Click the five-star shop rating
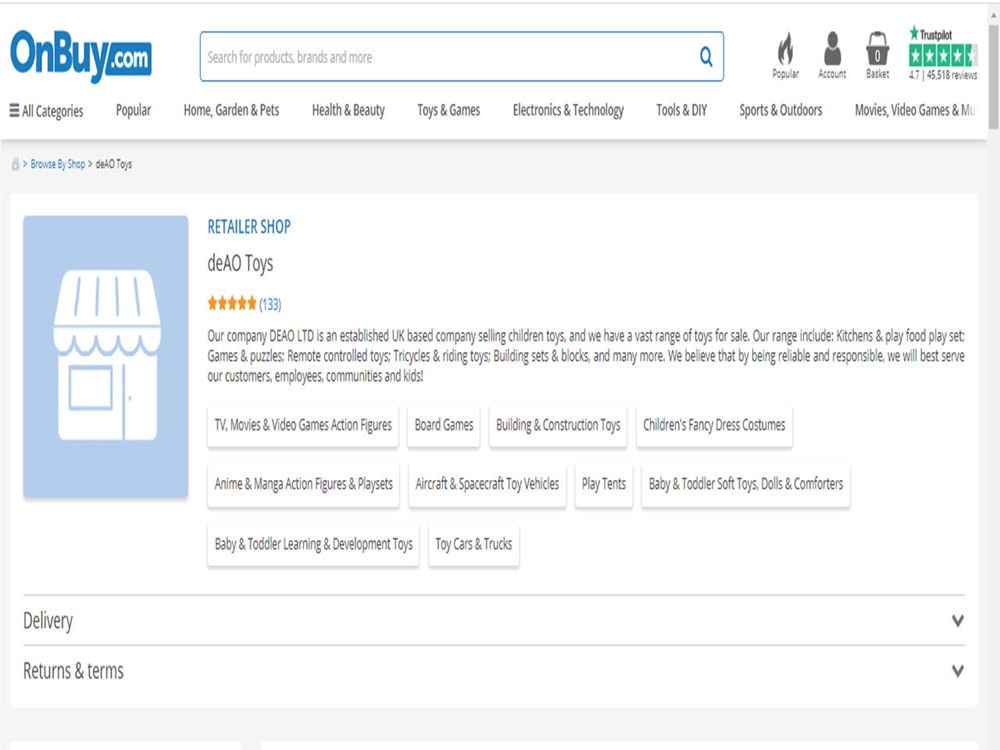The image size is (1000, 750). point(232,304)
